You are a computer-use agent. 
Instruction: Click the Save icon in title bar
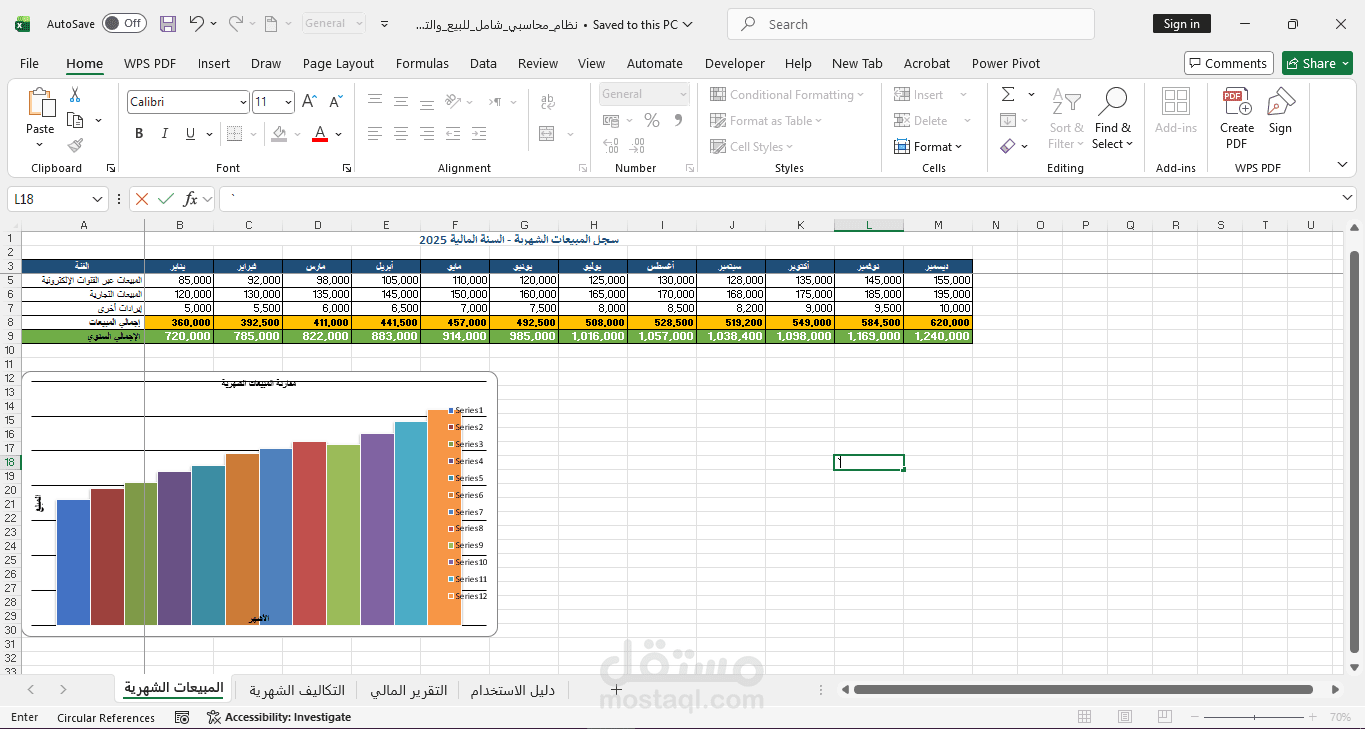(x=168, y=24)
